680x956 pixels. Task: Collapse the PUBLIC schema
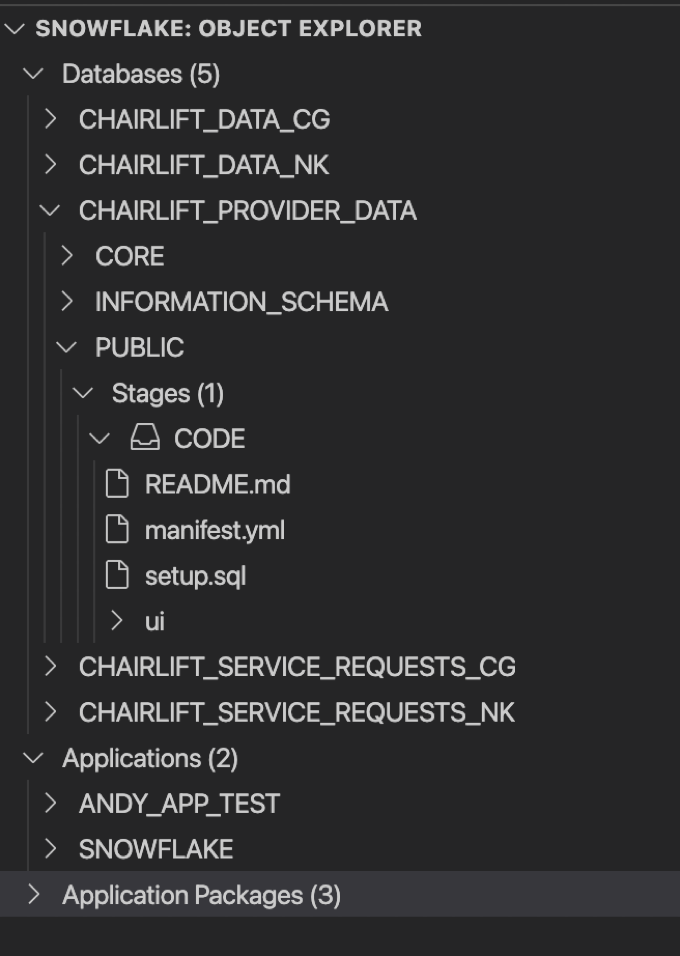tap(68, 347)
